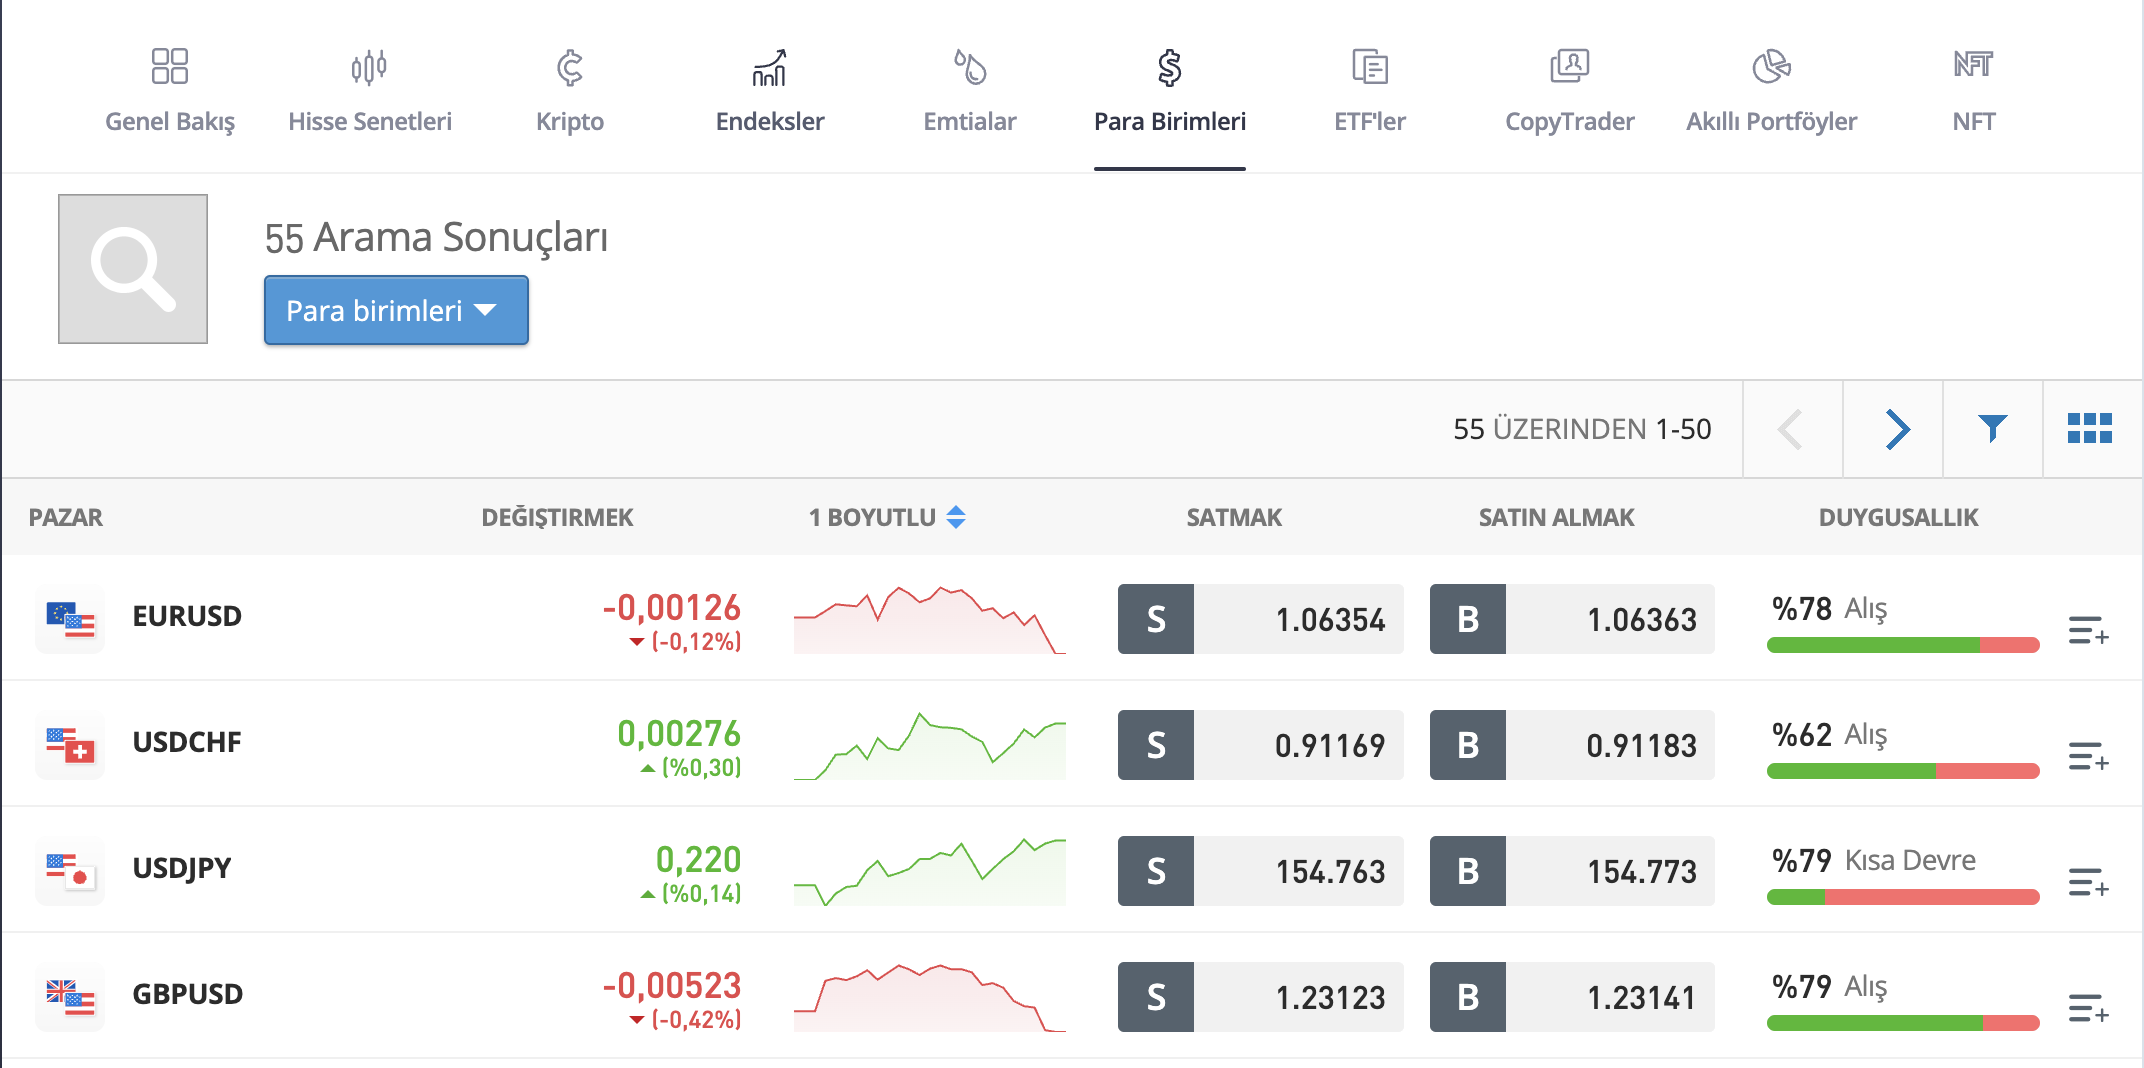
Task: Switch to the Endeksler tab
Action: (x=769, y=90)
